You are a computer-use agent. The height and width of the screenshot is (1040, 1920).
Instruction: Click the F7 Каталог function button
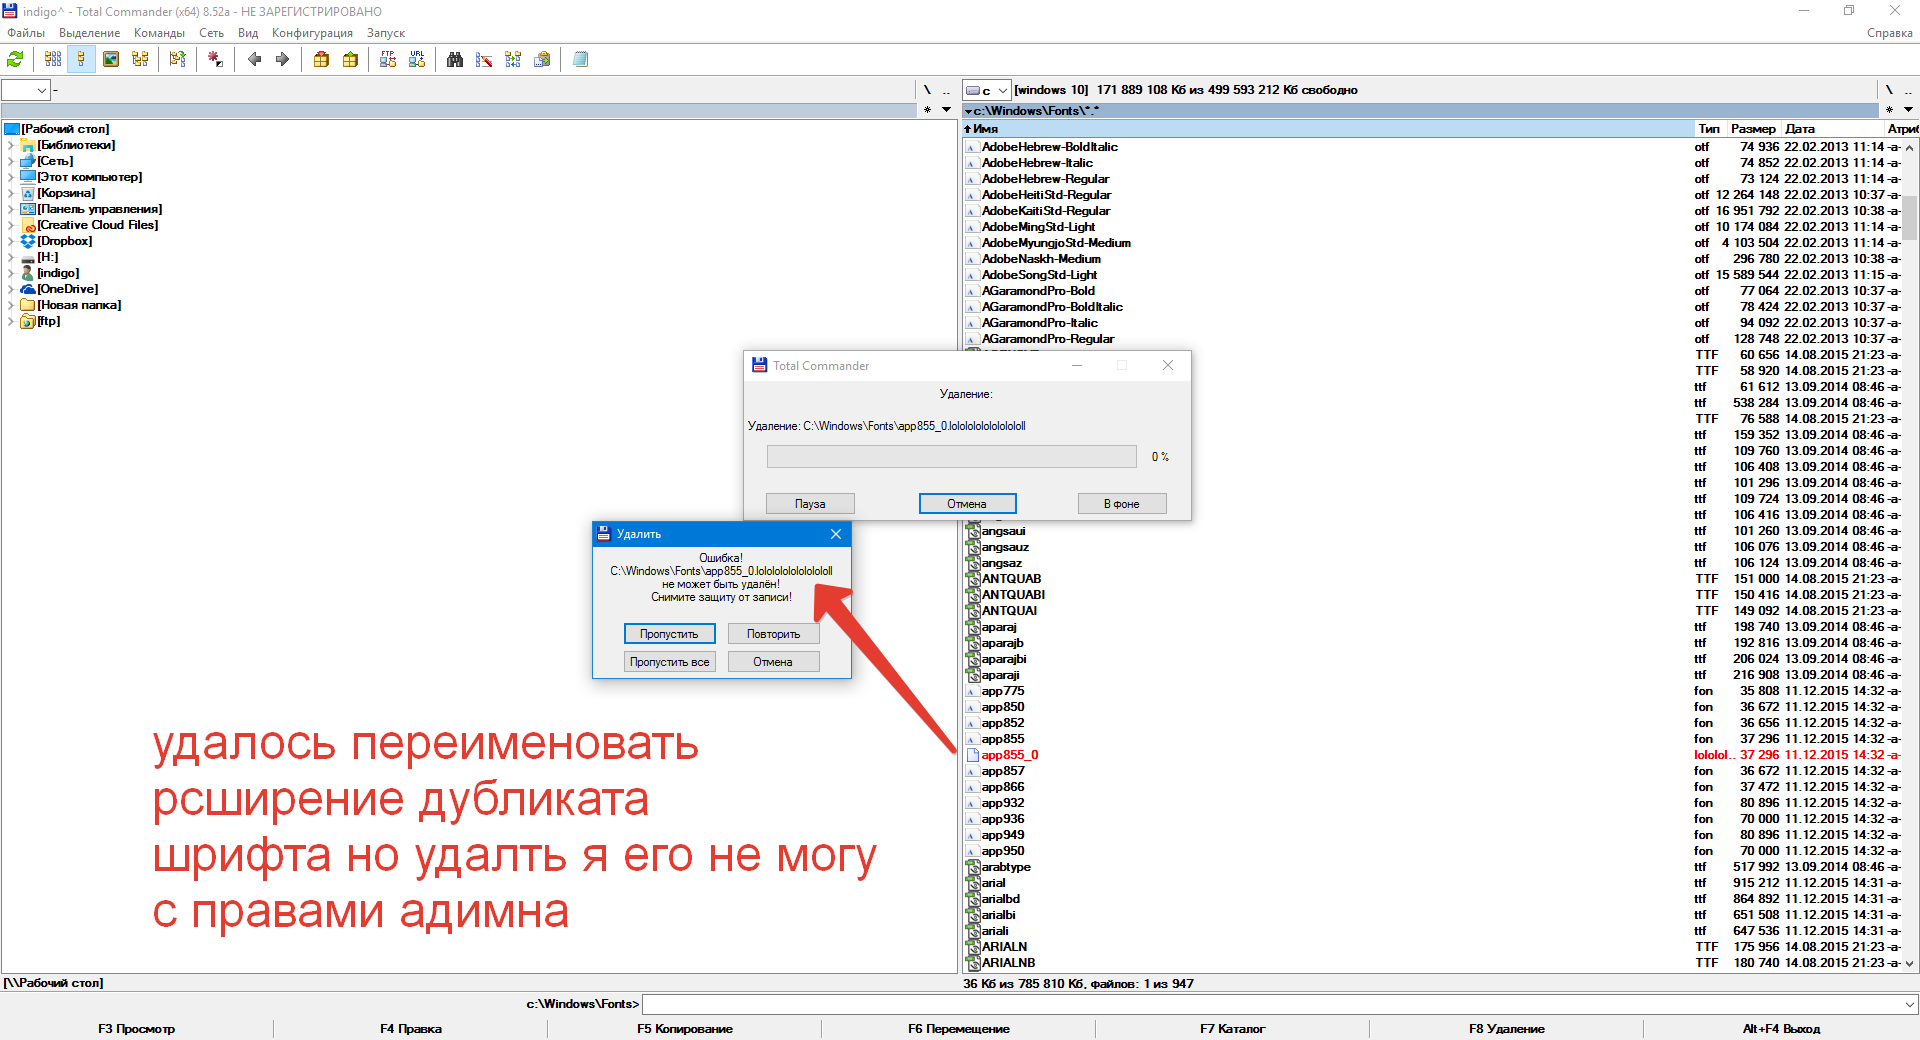(x=1232, y=1029)
